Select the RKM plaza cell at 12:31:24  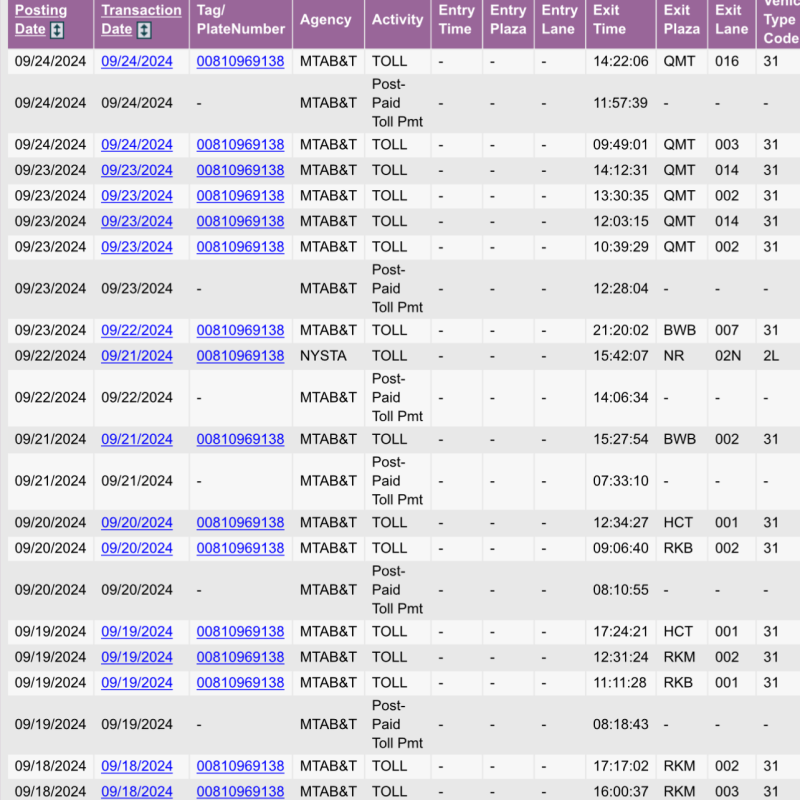[x=682, y=657]
